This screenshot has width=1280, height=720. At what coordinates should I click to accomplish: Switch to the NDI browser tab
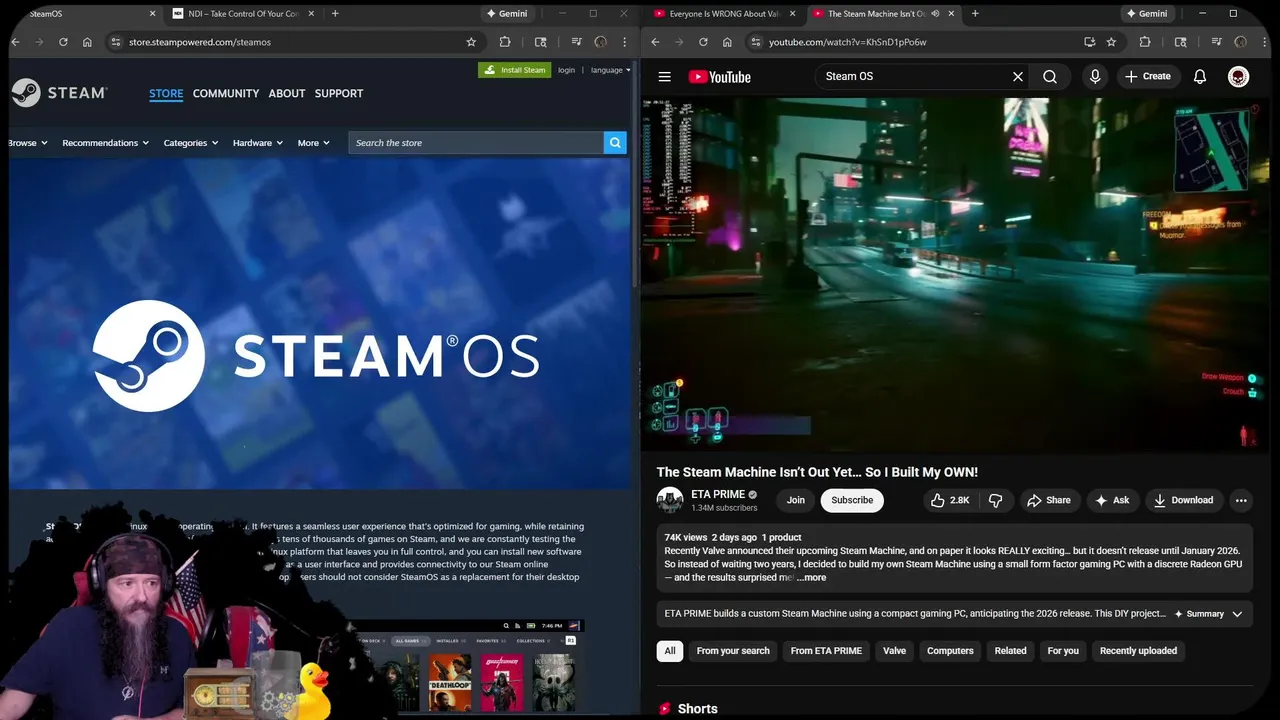point(242,14)
